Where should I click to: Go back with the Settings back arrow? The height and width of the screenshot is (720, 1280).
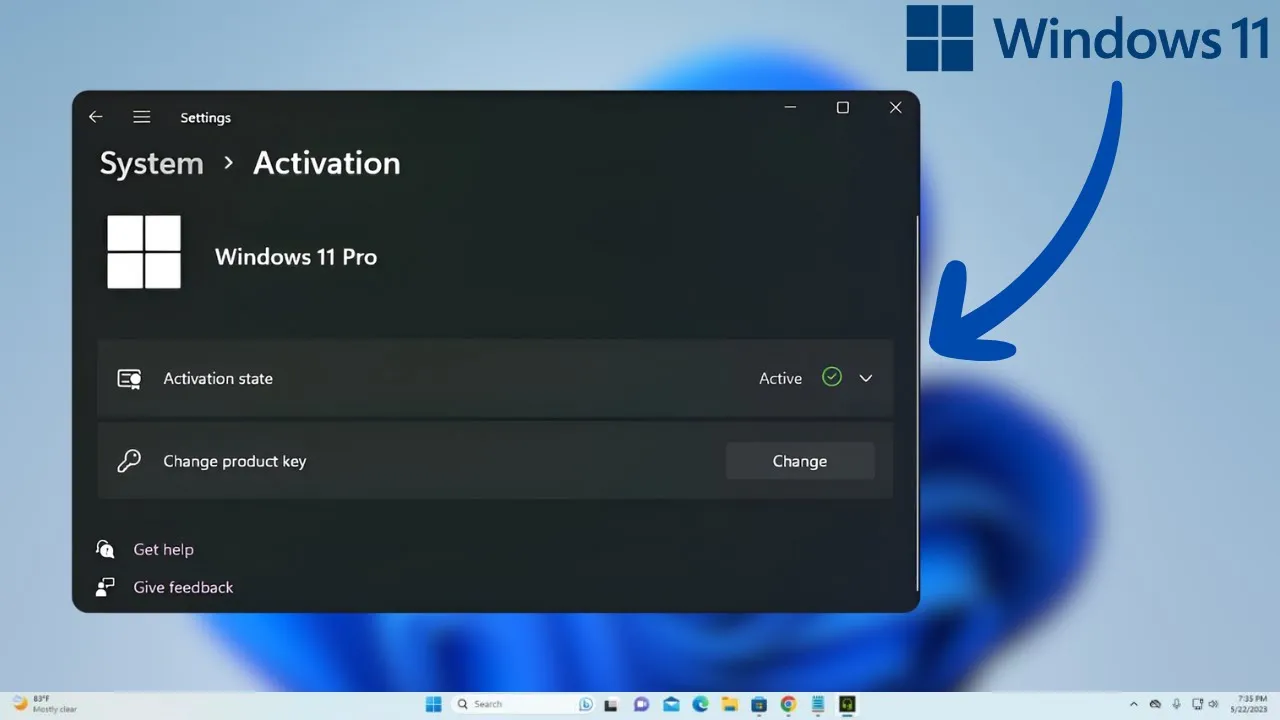click(96, 117)
